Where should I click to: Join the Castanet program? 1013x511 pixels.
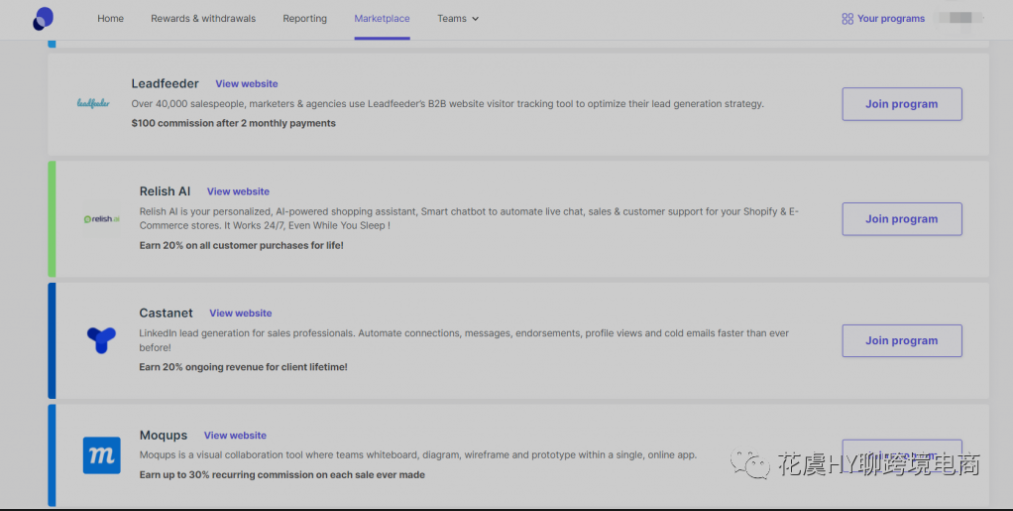click(901, 341)
